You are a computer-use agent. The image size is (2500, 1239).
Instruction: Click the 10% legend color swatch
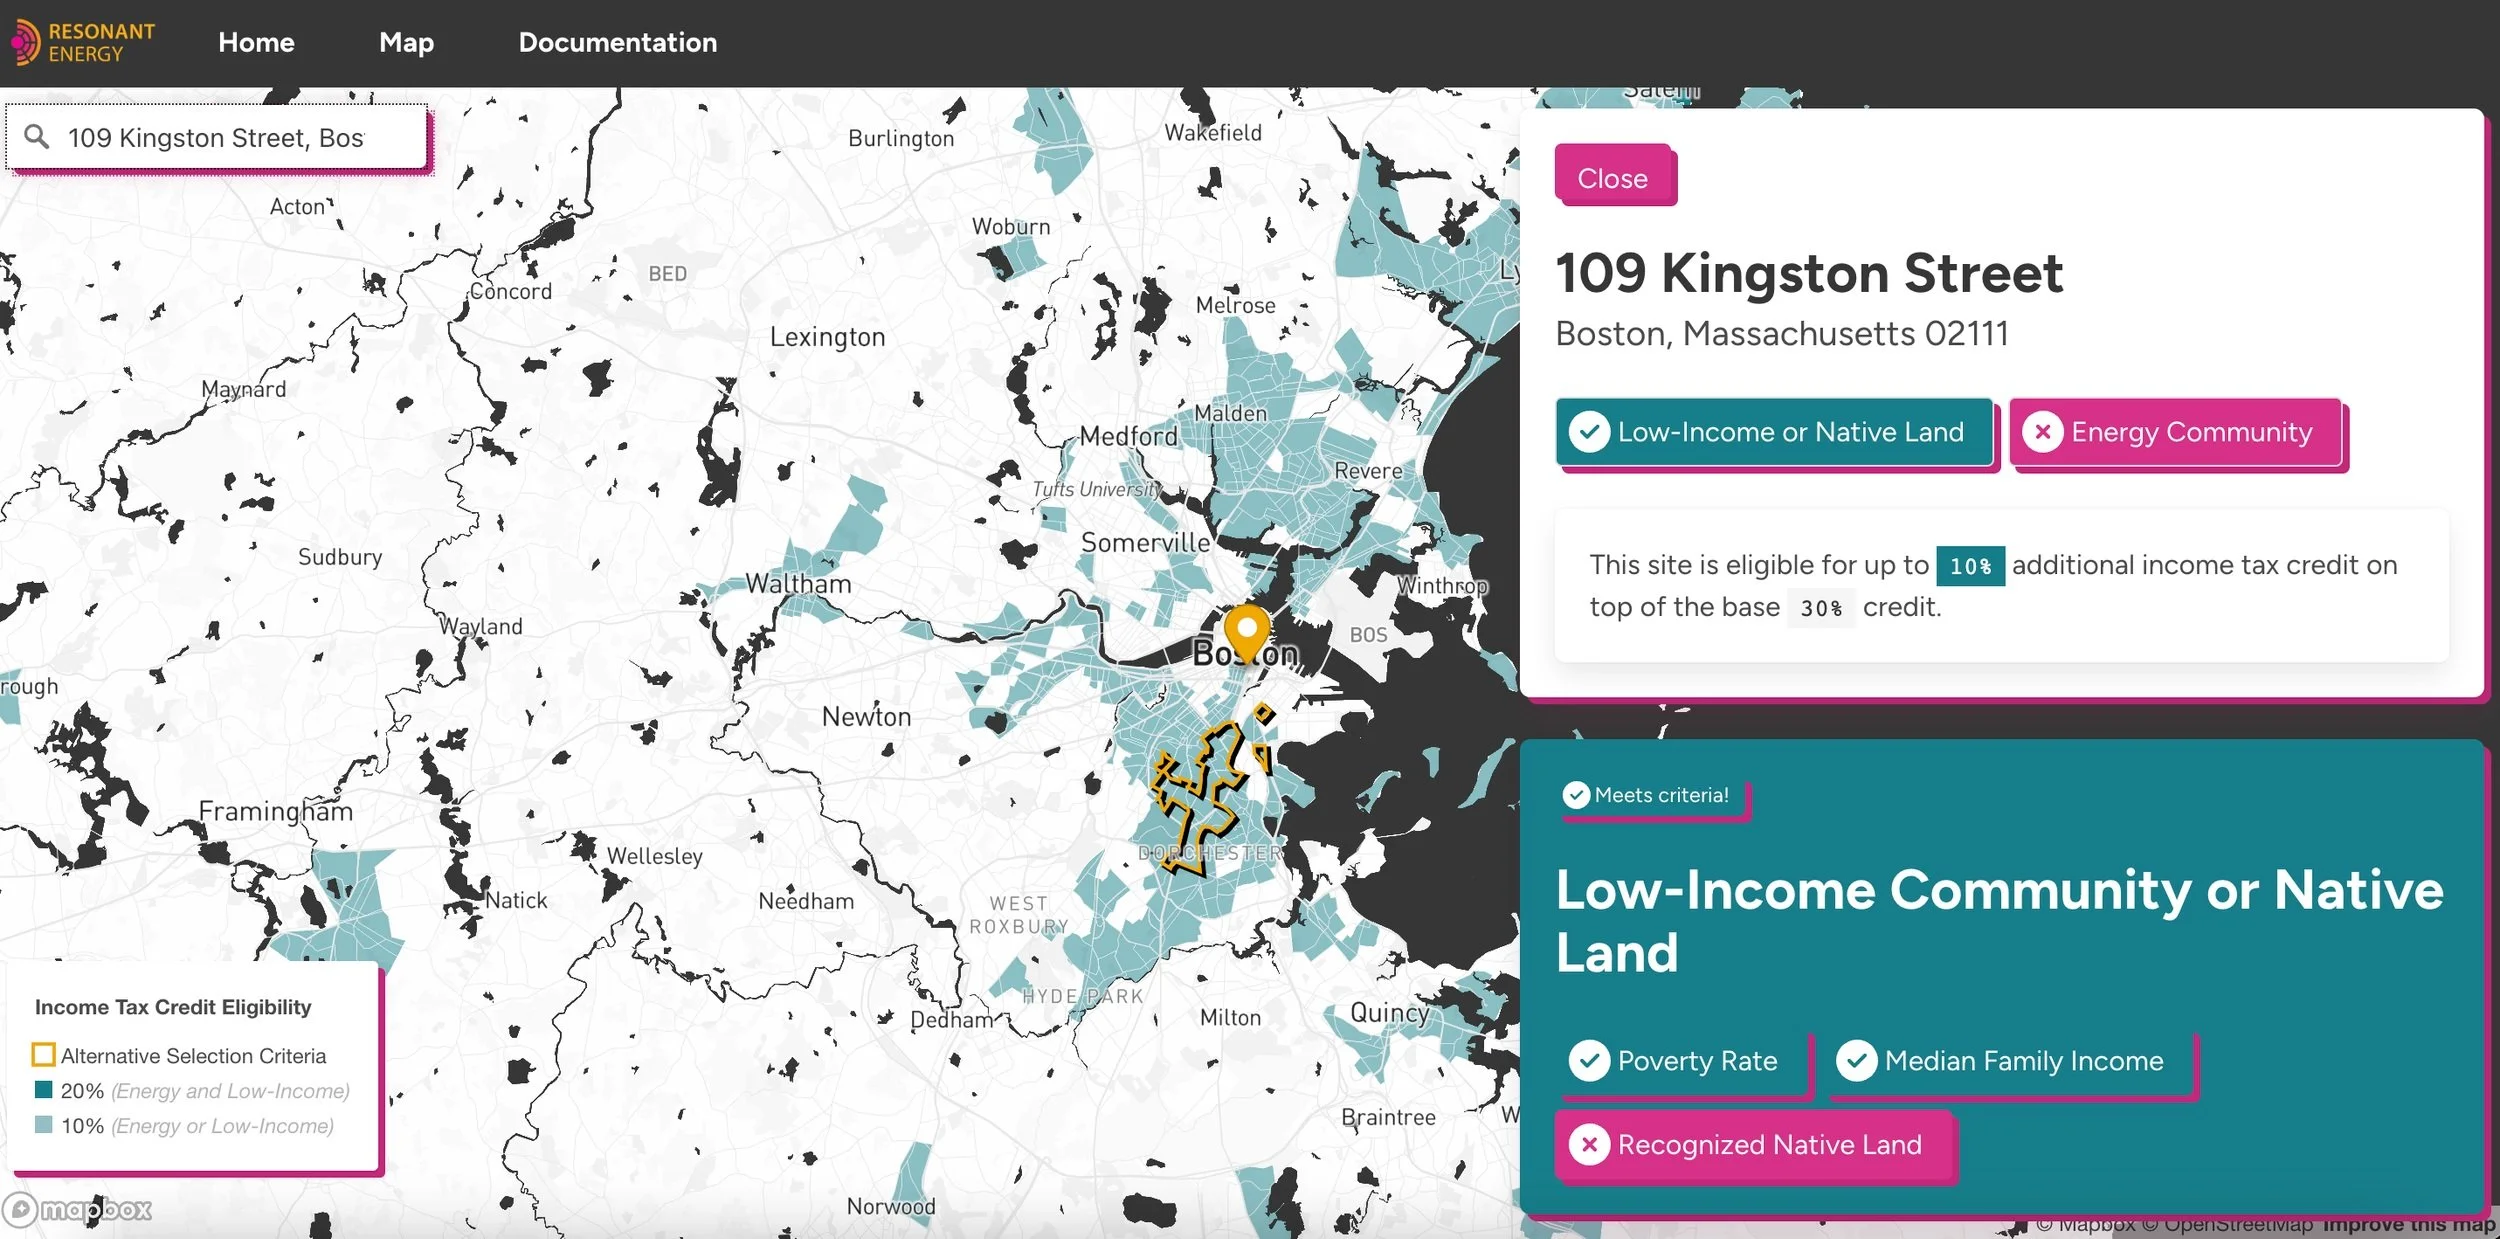click(44, 1124)
